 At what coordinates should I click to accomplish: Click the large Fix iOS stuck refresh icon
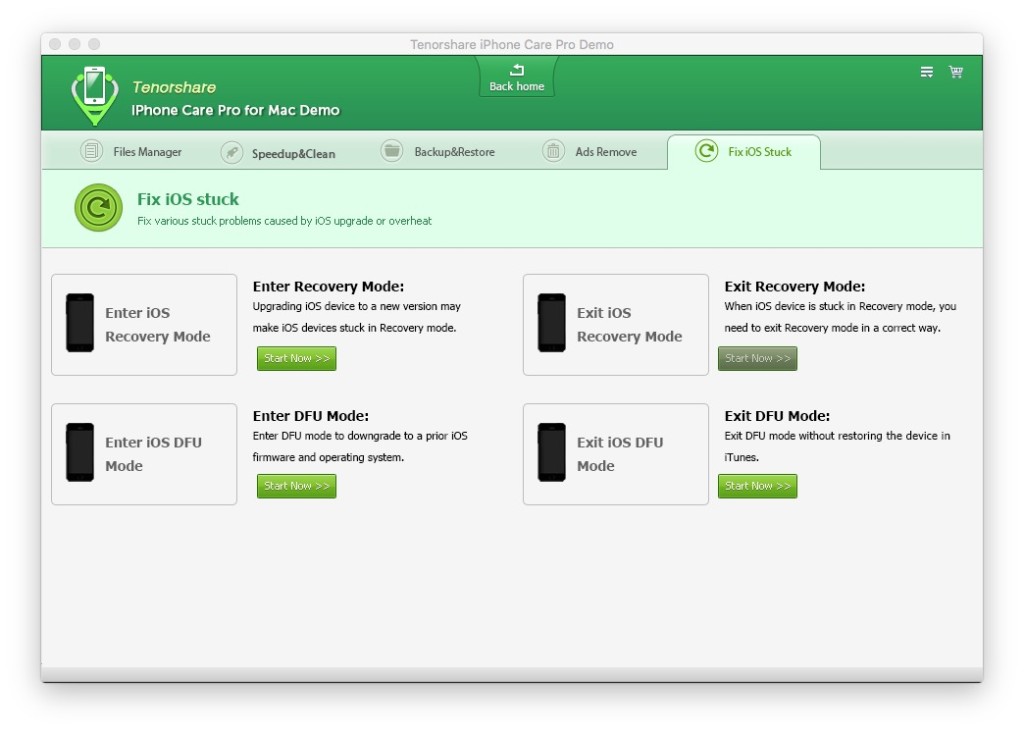99,208
